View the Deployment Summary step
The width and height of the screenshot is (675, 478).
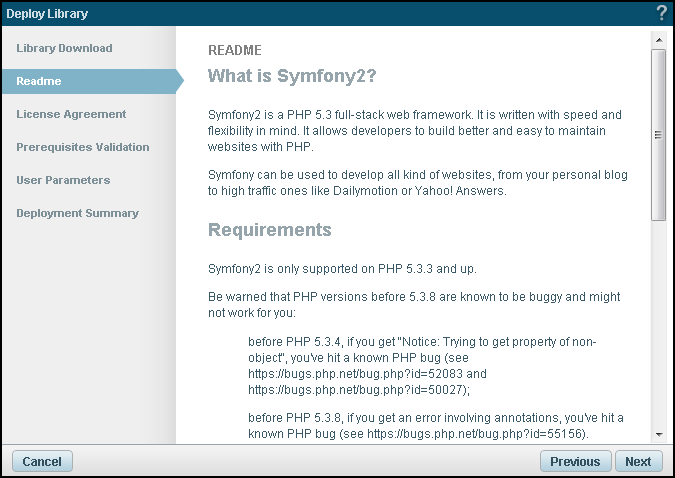[x=77, y=213]
